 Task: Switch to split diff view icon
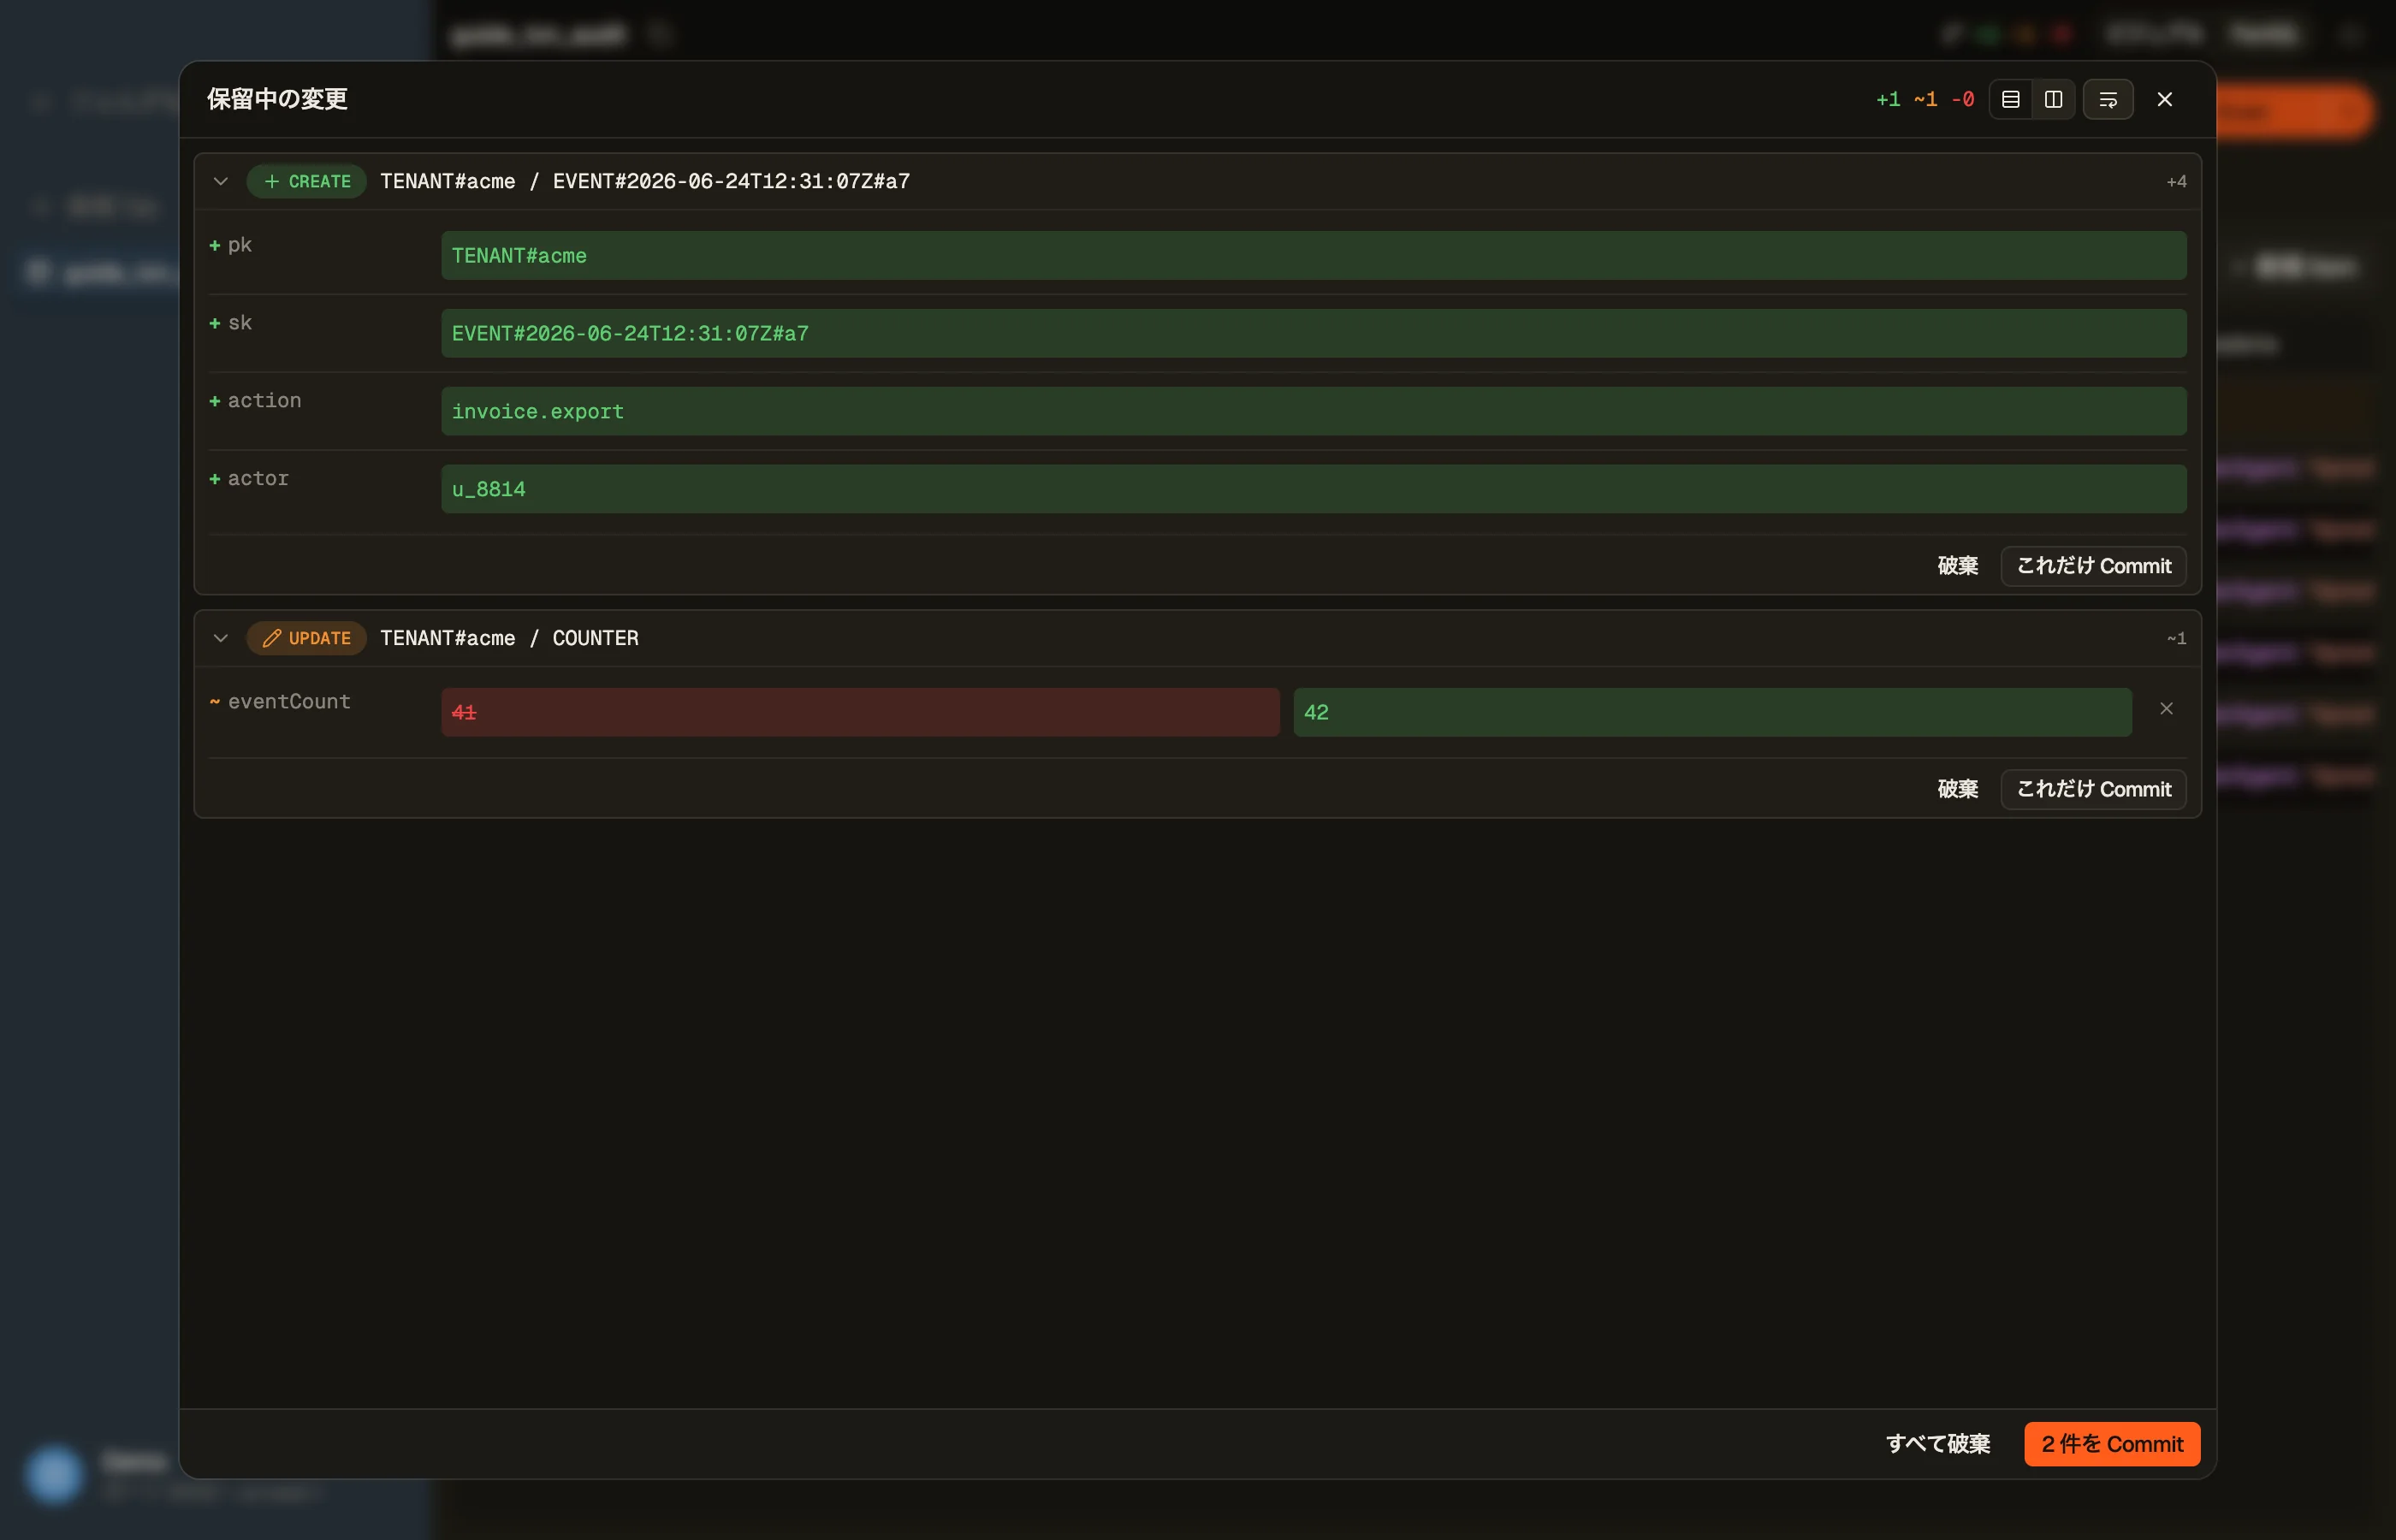(x=2053, y=99)
